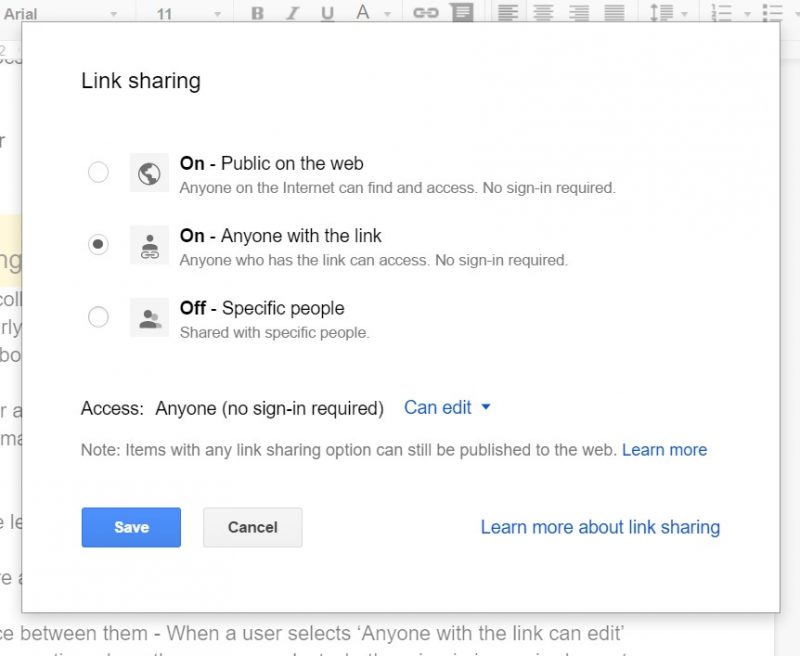Click the person-with-link icon for Anyone with the link
800x656 pixels.
coord(149,245)
